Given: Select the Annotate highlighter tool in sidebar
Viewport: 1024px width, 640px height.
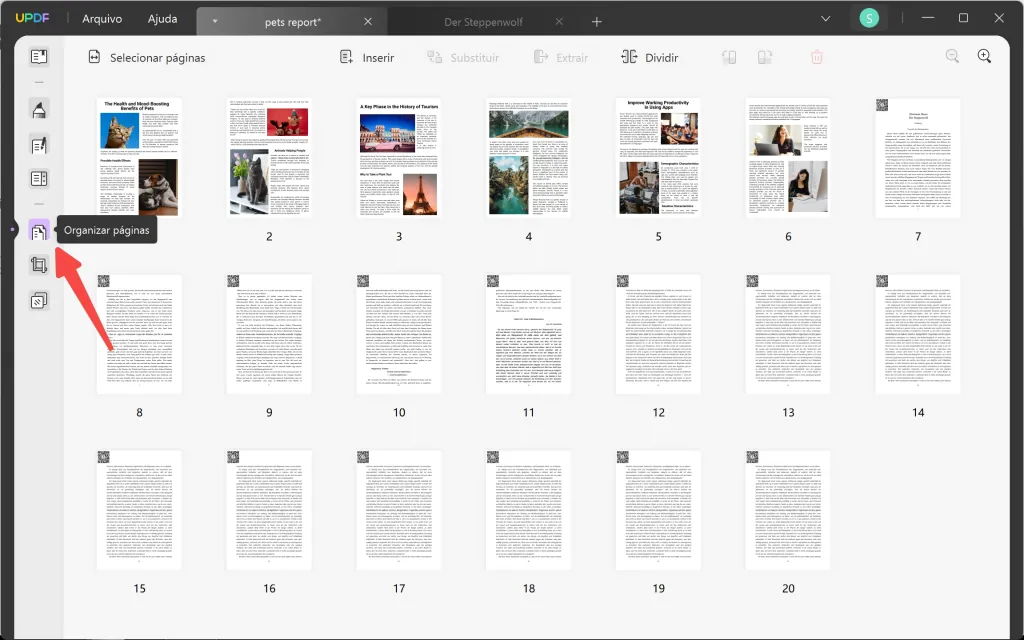Looking at the screenshot, I should [38, 110].
